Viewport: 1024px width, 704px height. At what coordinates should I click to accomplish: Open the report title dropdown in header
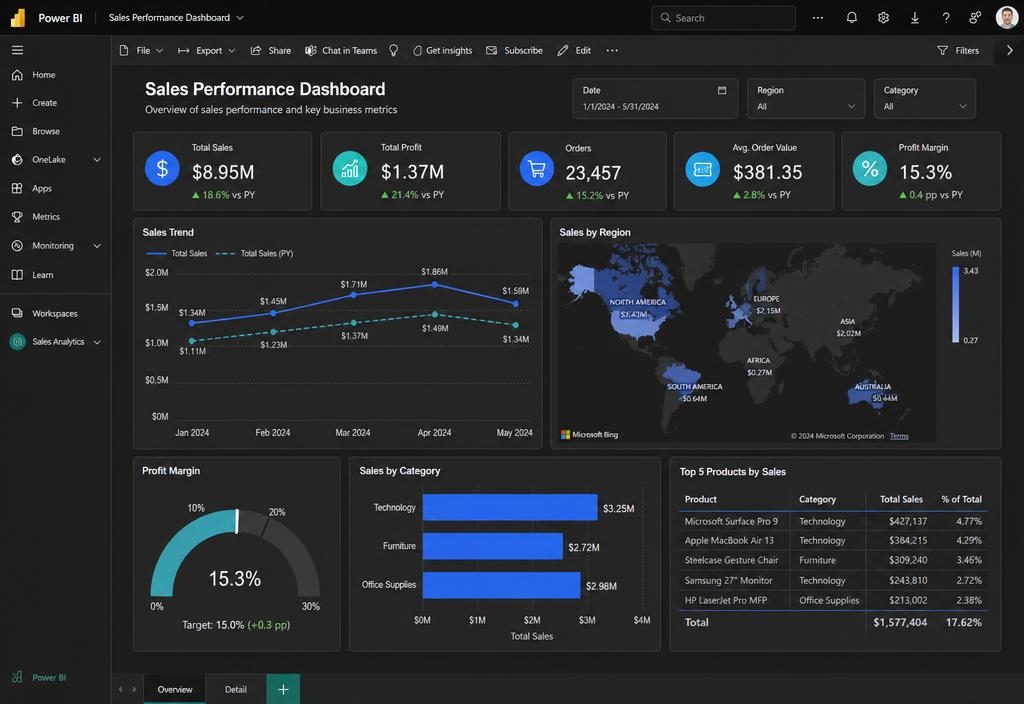pyautogui.click(x=176, y=18)
